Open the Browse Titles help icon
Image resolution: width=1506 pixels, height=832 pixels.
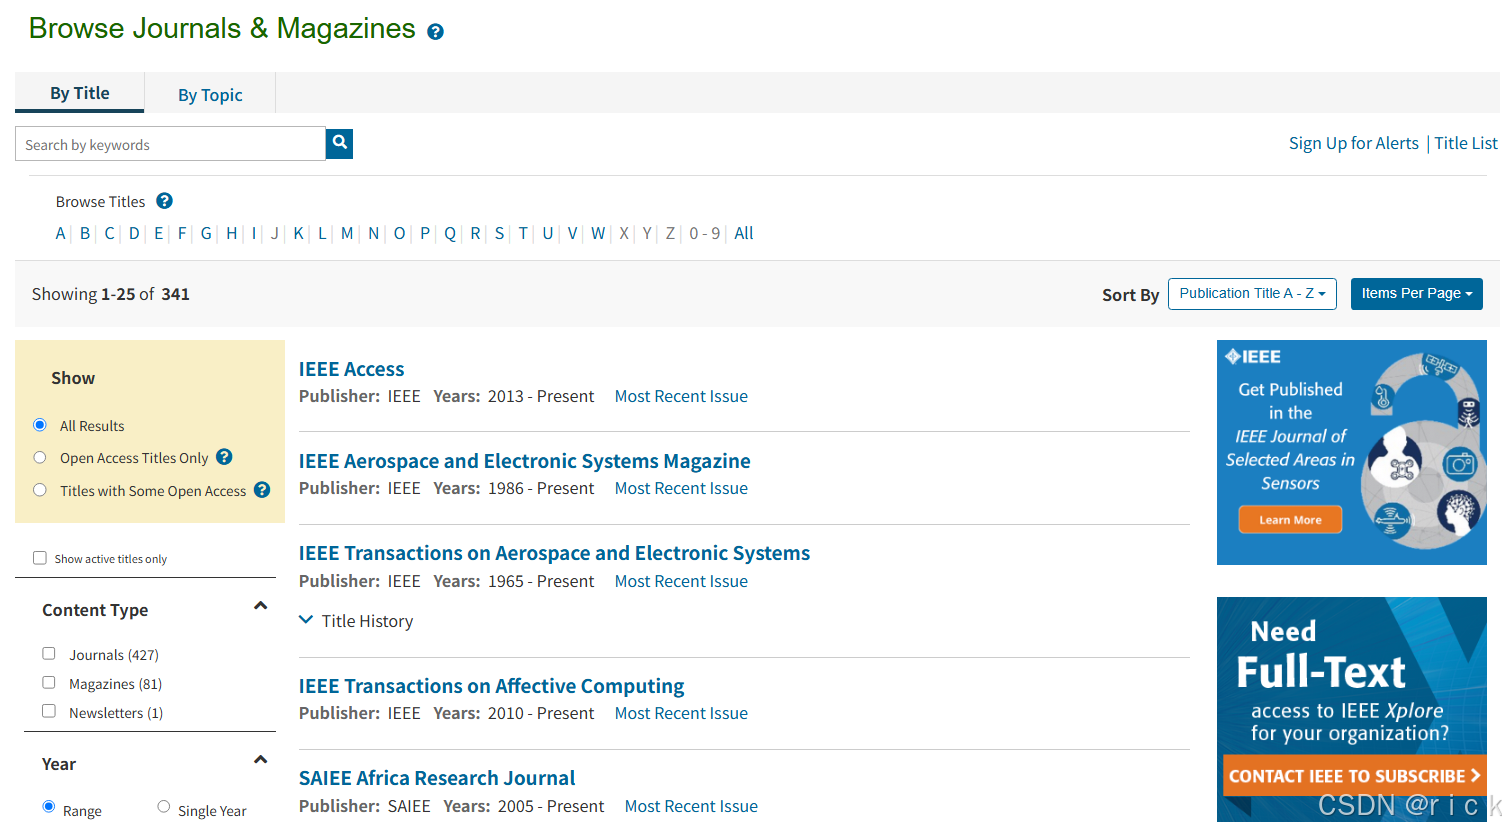coord(165,201)
